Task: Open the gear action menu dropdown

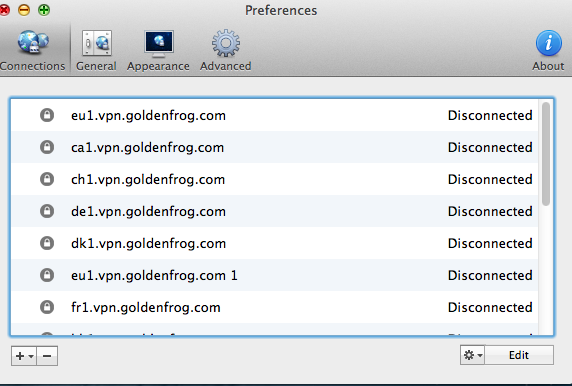Action: [x=472, y=355]
